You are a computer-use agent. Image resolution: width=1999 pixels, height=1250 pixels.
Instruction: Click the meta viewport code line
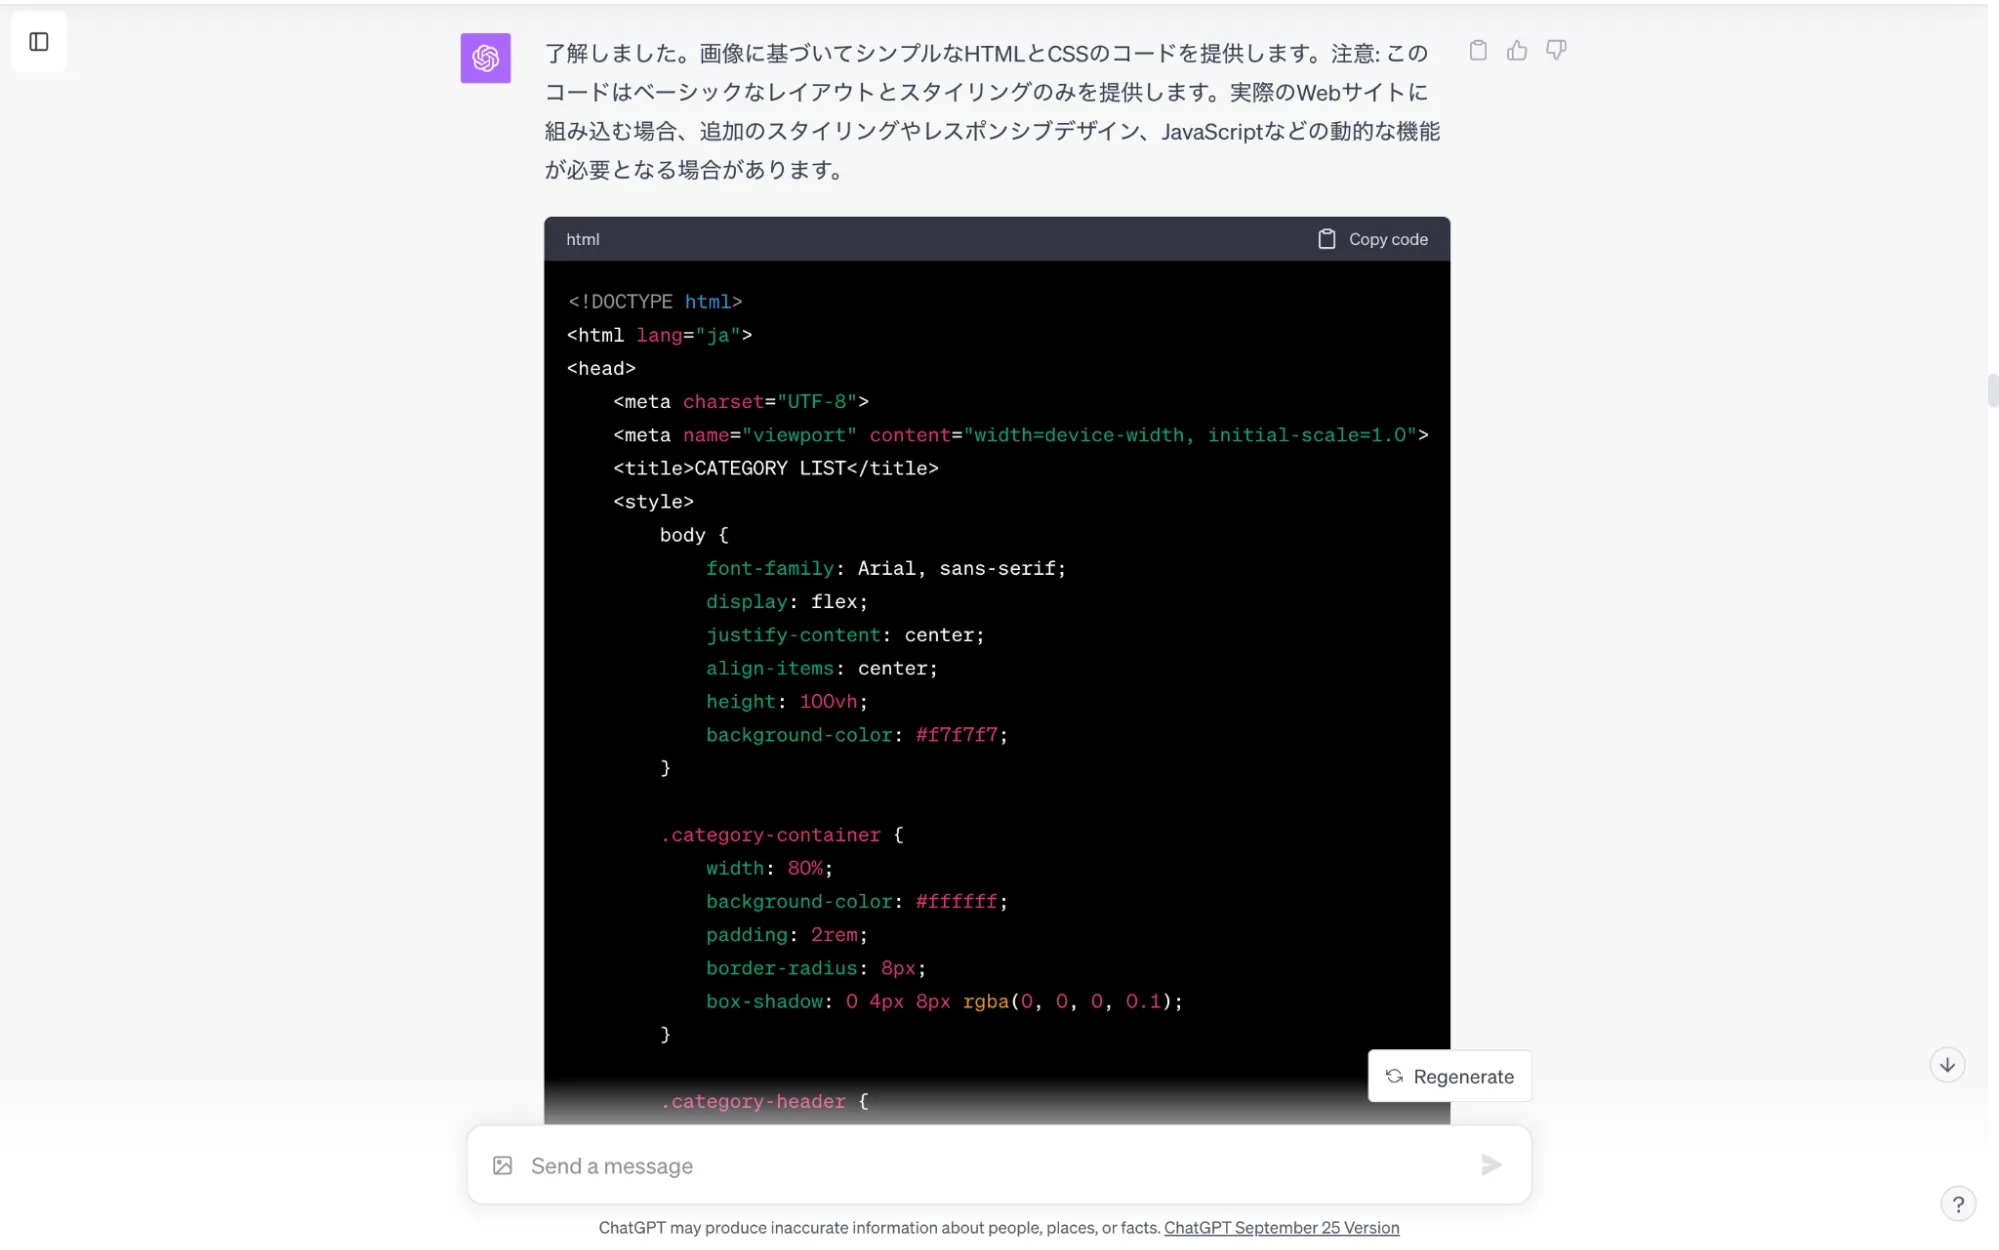point(1021,435)
